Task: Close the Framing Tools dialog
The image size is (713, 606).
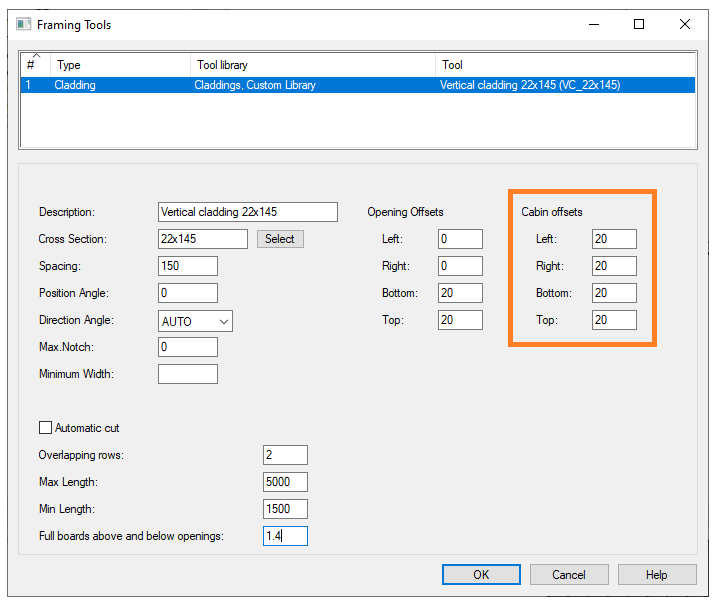Action: [x=683, y=25]
